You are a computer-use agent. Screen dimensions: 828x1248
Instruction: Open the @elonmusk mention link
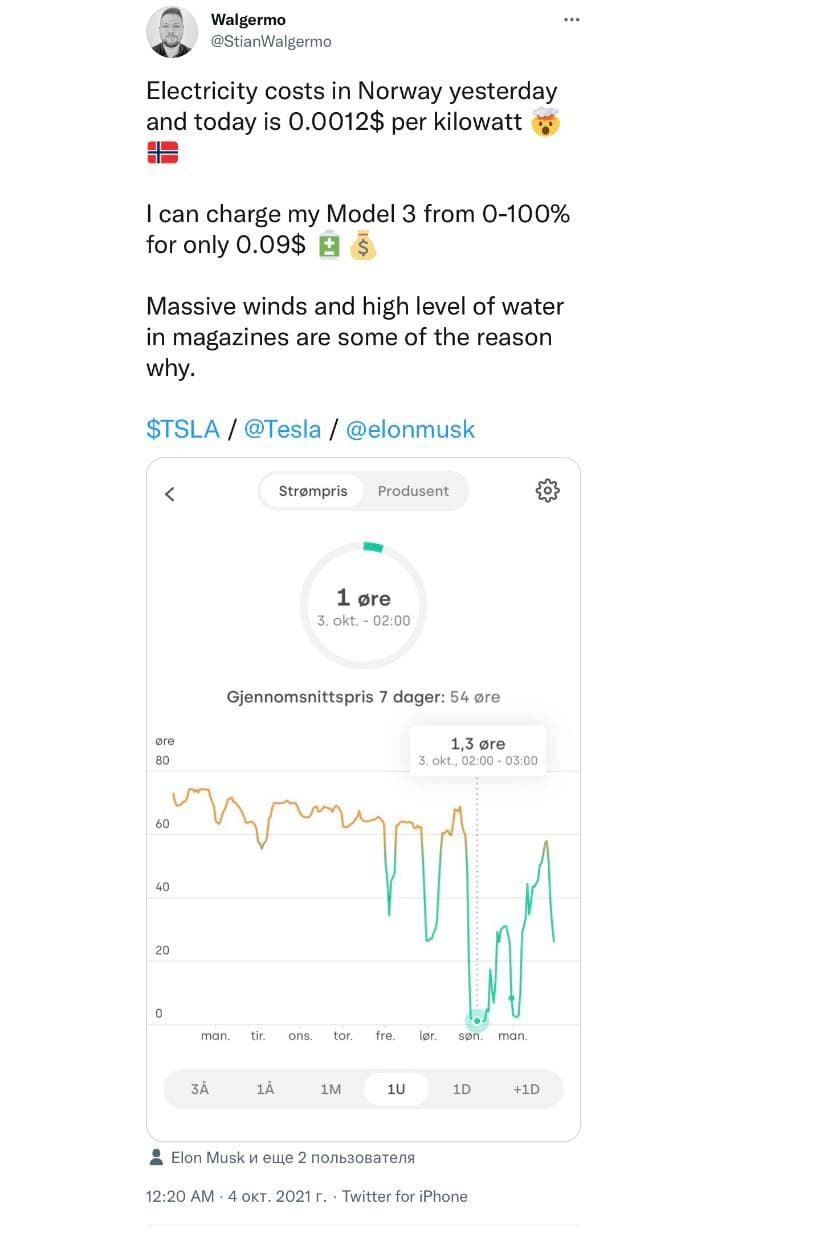[x=410, y=430]
